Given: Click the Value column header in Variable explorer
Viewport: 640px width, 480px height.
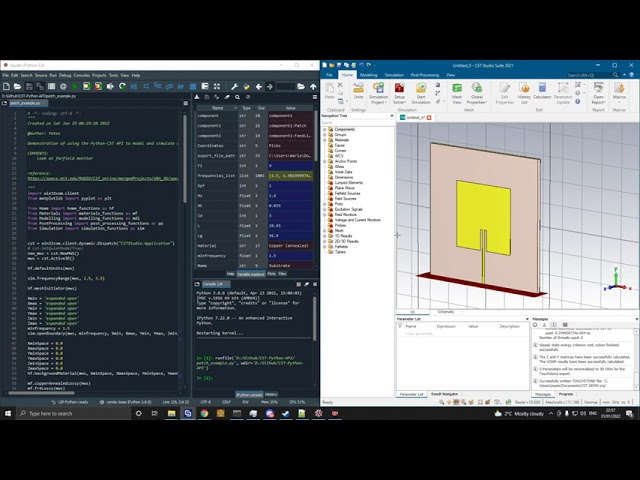Looking at the screenshot, I should tap(290, 108).
